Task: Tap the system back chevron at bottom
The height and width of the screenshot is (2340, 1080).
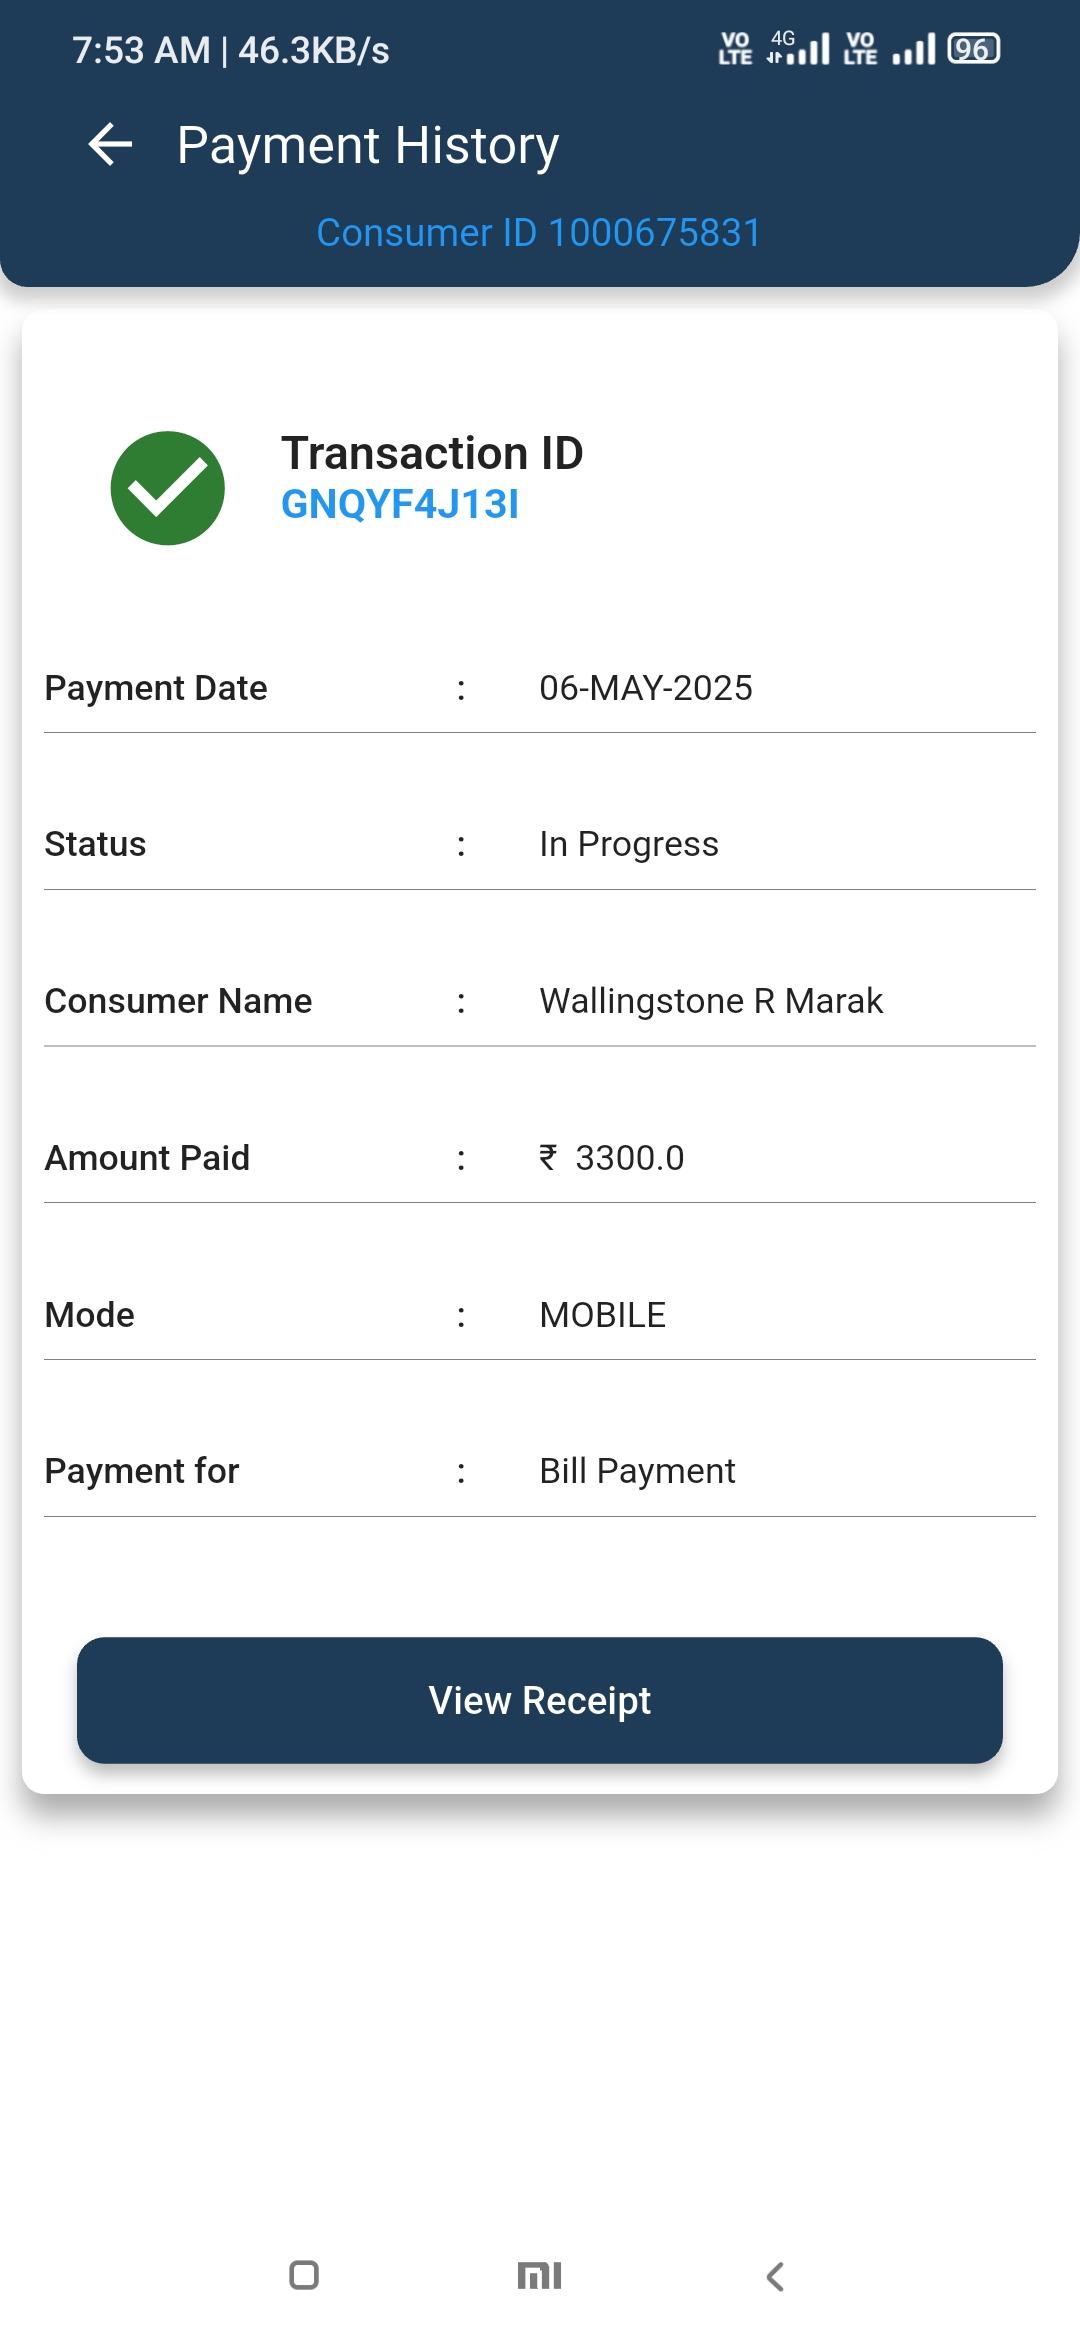Action: click(775, 2276)
